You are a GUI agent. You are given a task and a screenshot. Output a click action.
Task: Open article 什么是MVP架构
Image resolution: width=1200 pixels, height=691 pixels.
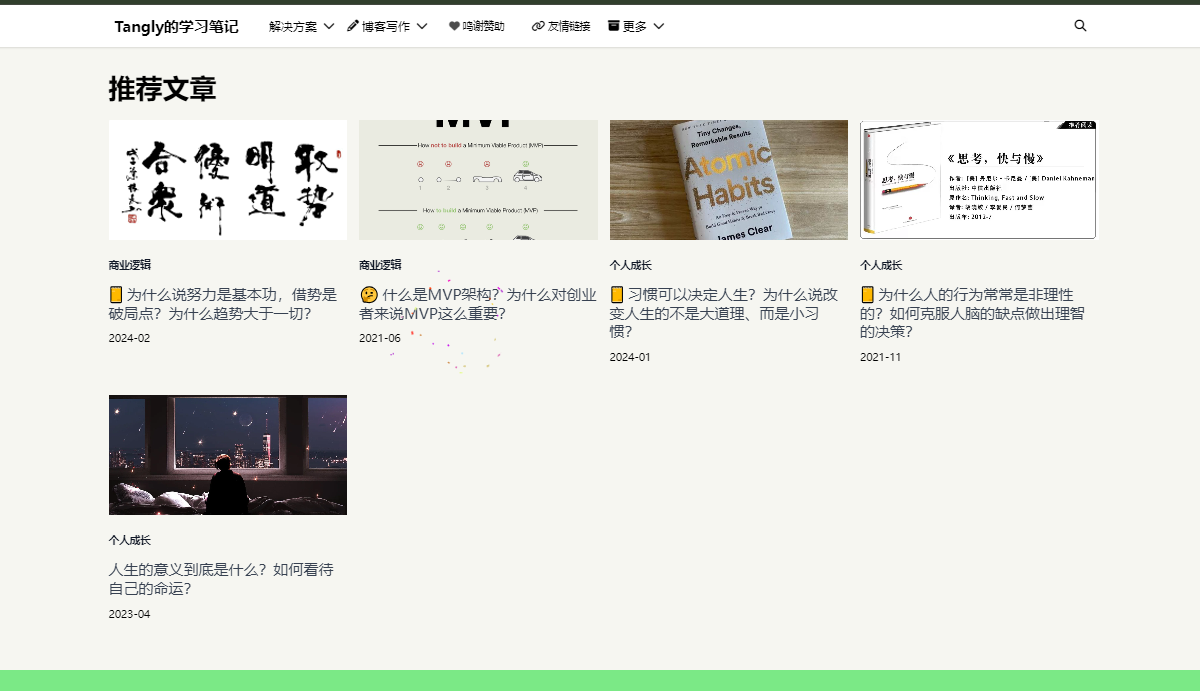tap(478, 304)
